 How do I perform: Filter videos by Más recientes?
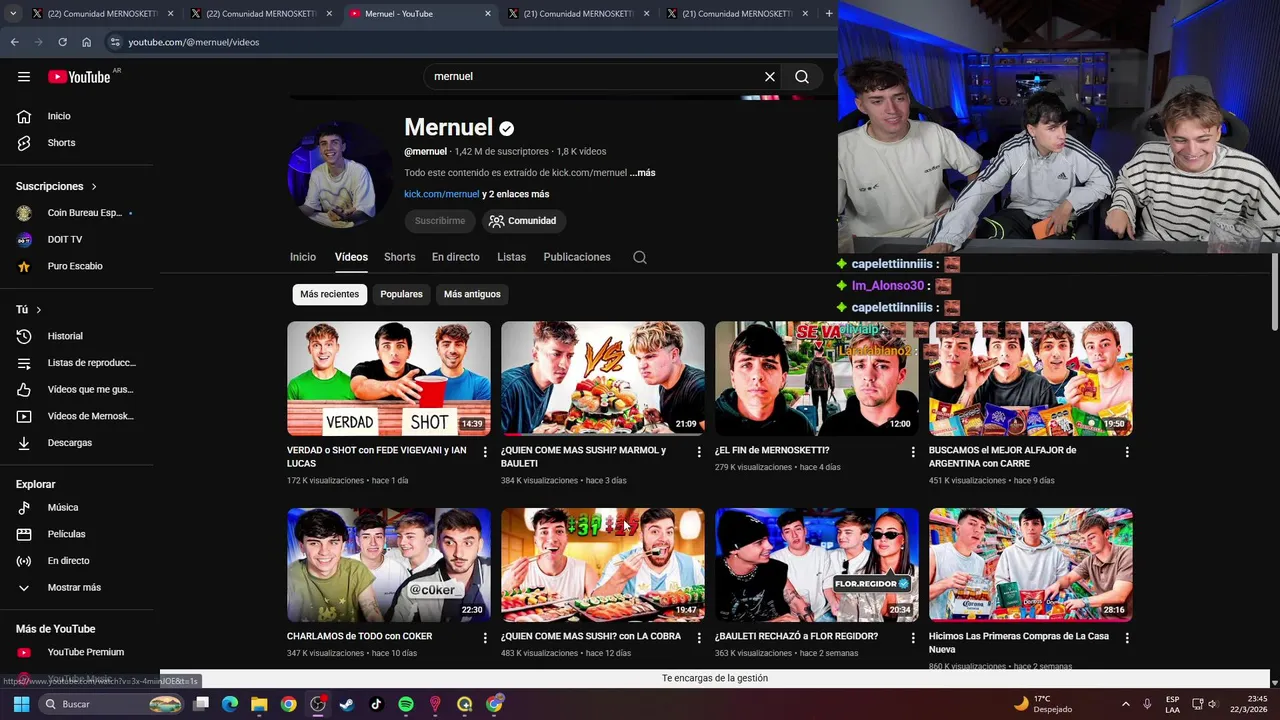click(x=329, y=294)
